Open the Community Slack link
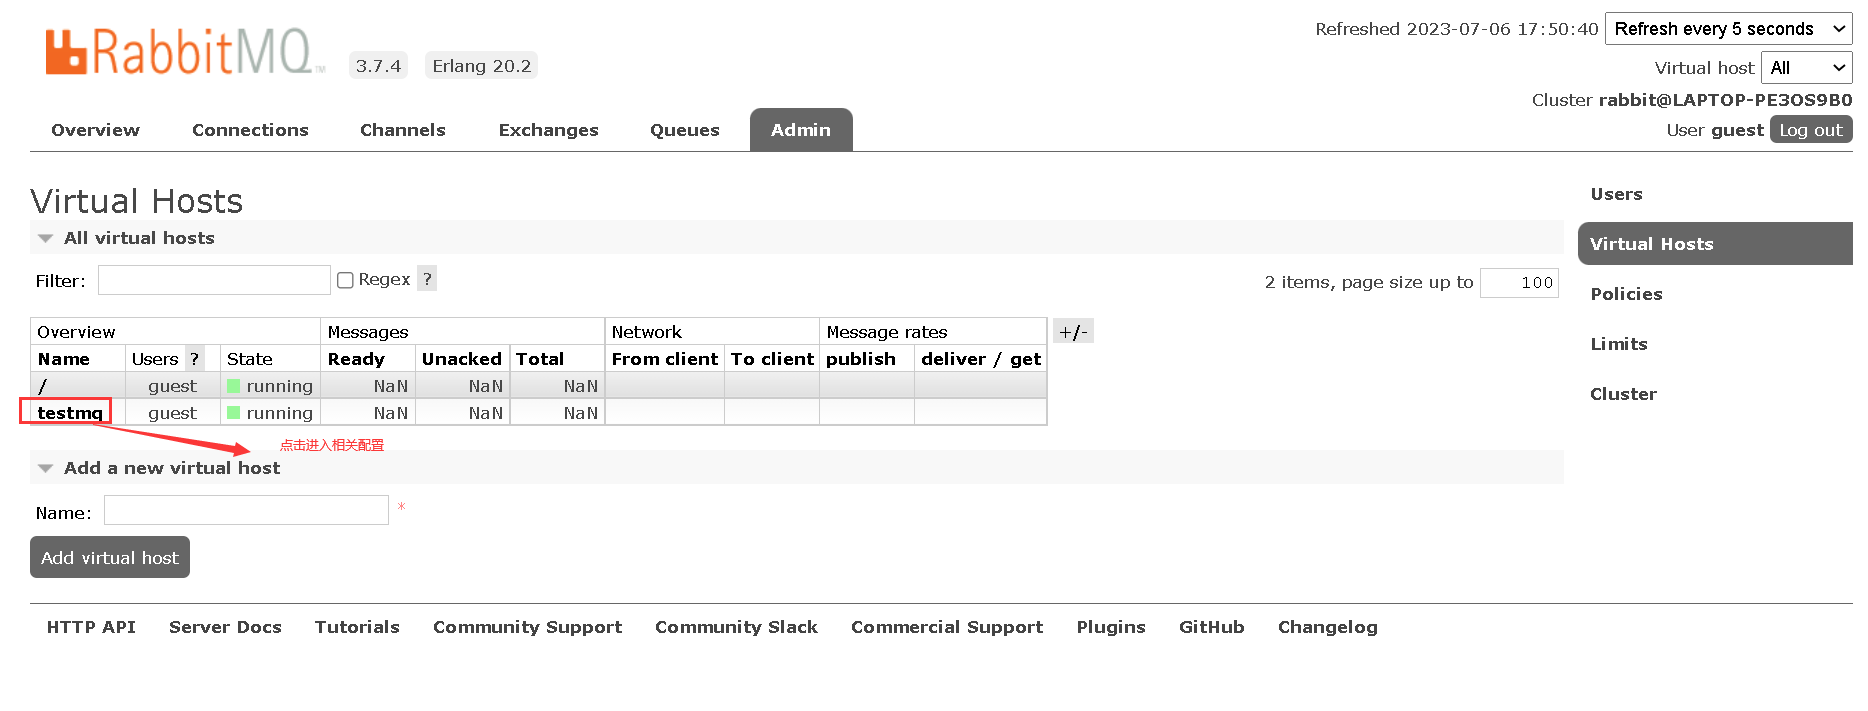Viewport: 1868px width, 711px height. (736, 627)
